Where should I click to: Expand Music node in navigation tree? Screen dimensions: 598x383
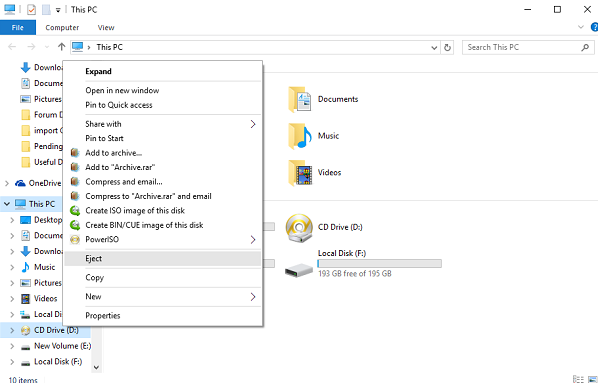coord(12,267)
